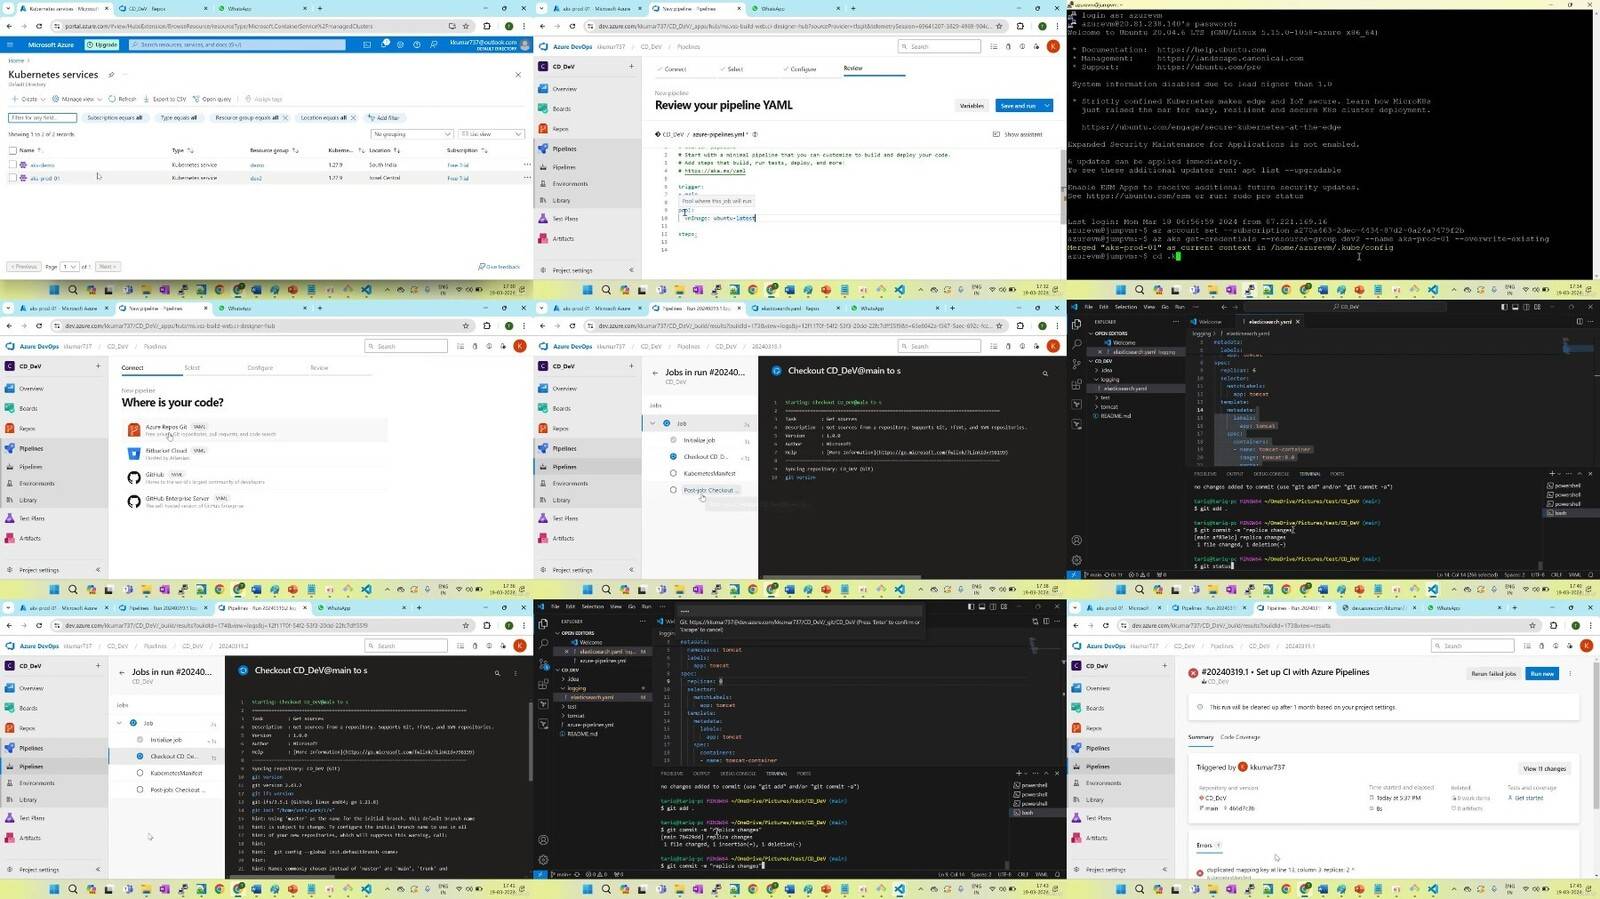1600x899 pixels.
Task: Open the Azure portal settings gear
Action: coord(401,45)
